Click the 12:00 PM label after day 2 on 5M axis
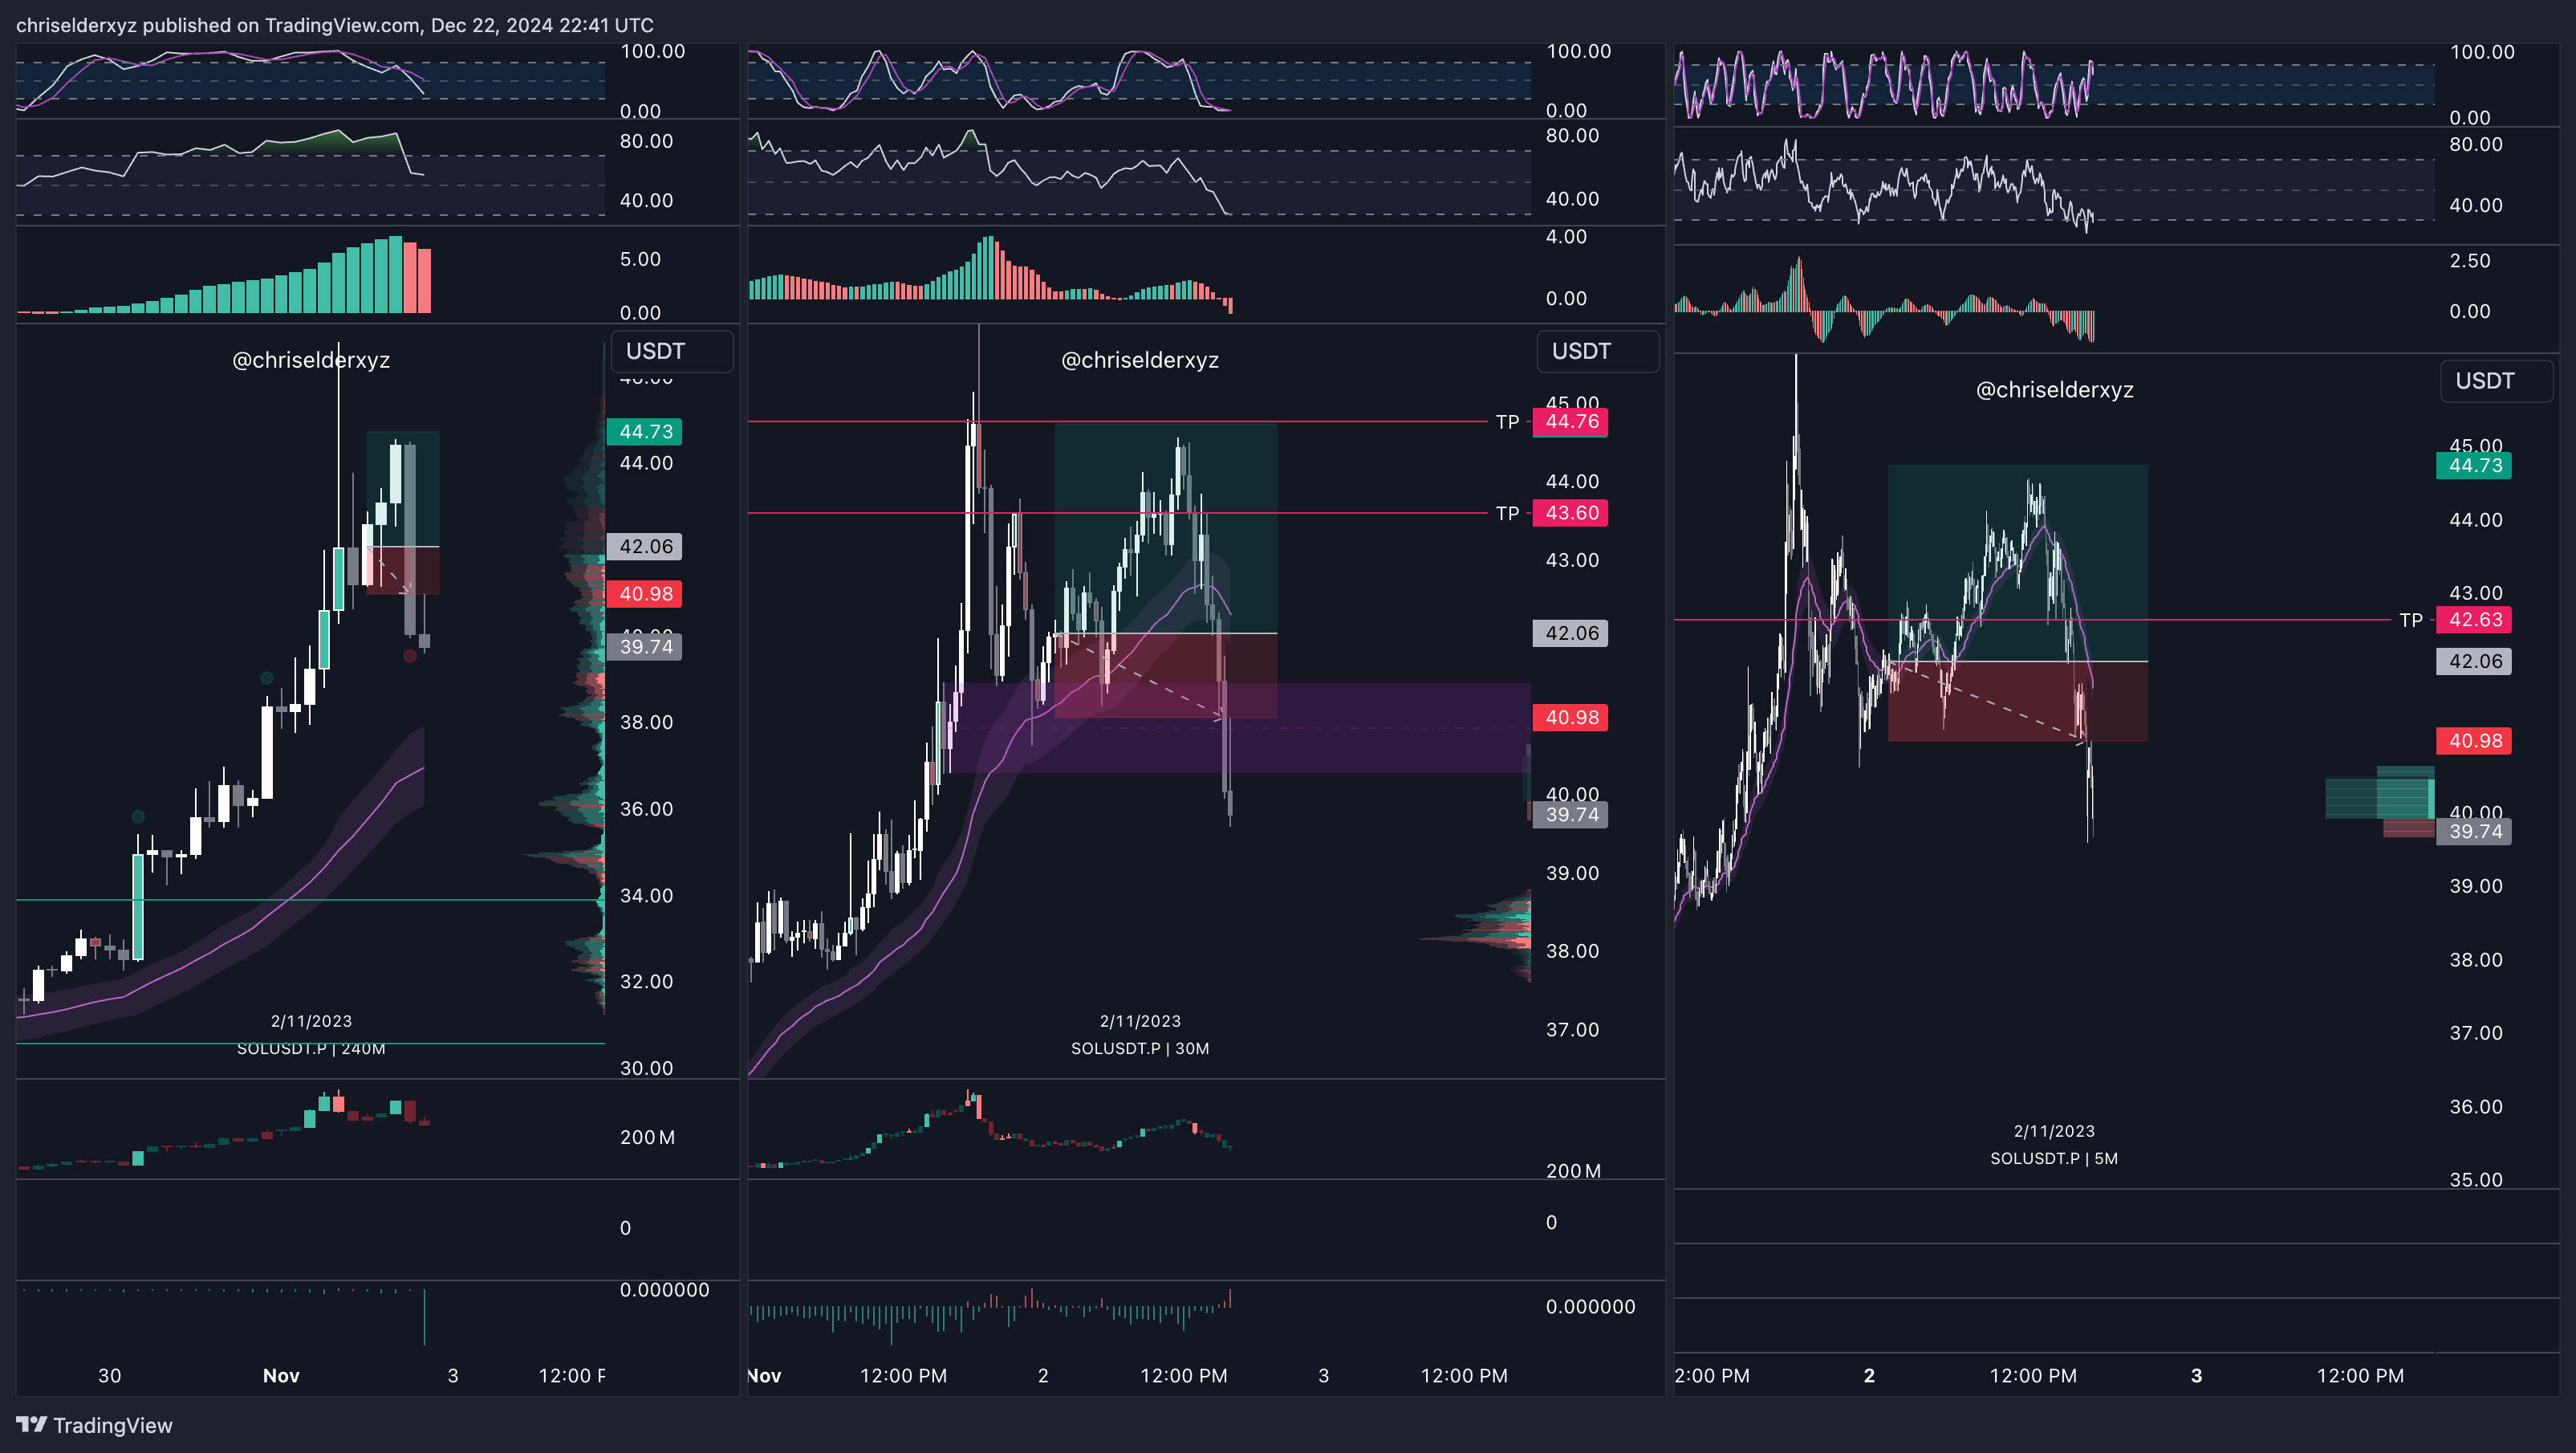Image resolution: width=2576 pixels, height=1453 pixels. [2033, 1375]
